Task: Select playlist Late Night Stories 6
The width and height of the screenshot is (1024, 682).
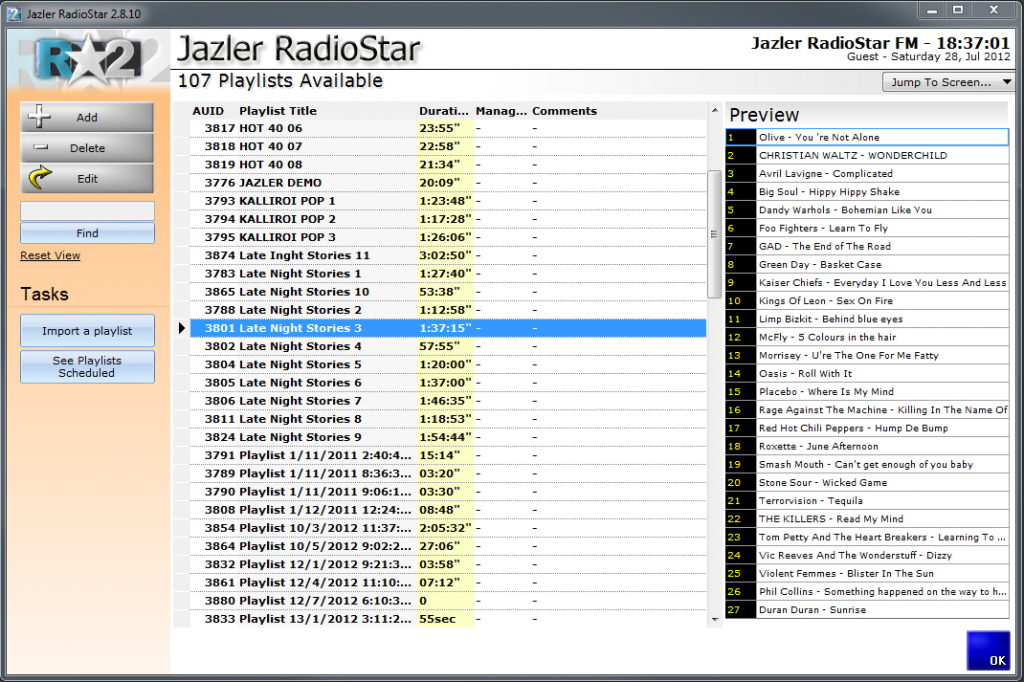Action: pos(448,383)
